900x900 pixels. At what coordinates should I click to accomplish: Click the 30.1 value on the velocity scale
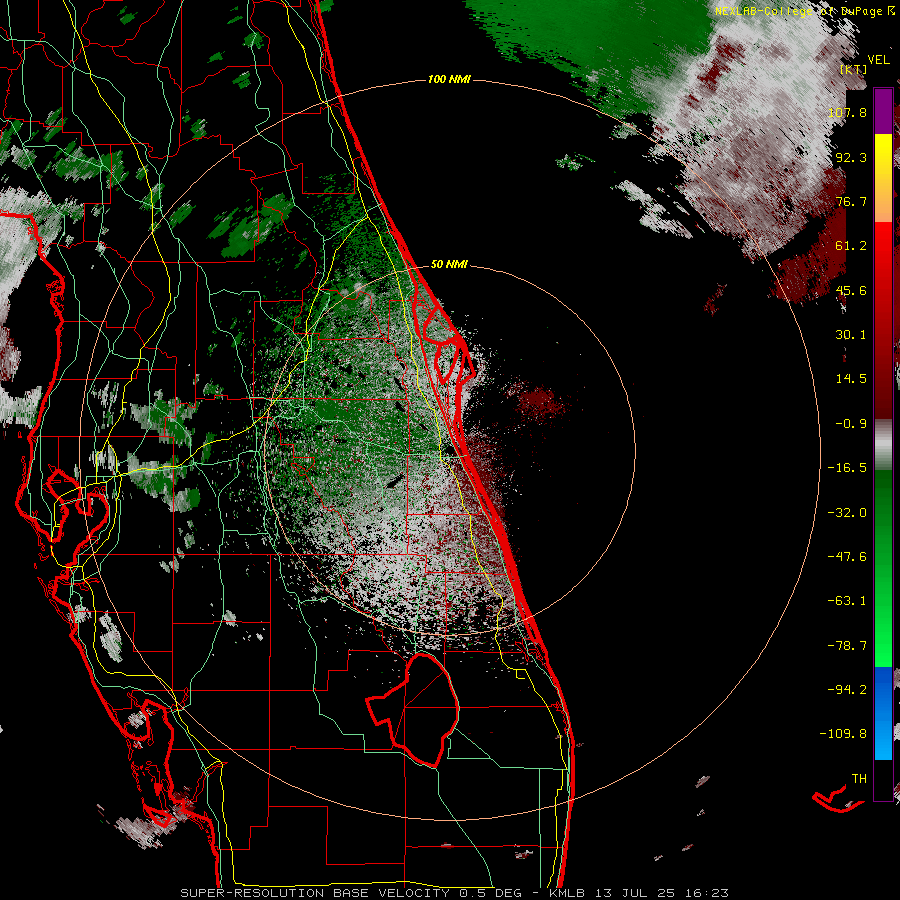tap(851, 335)
